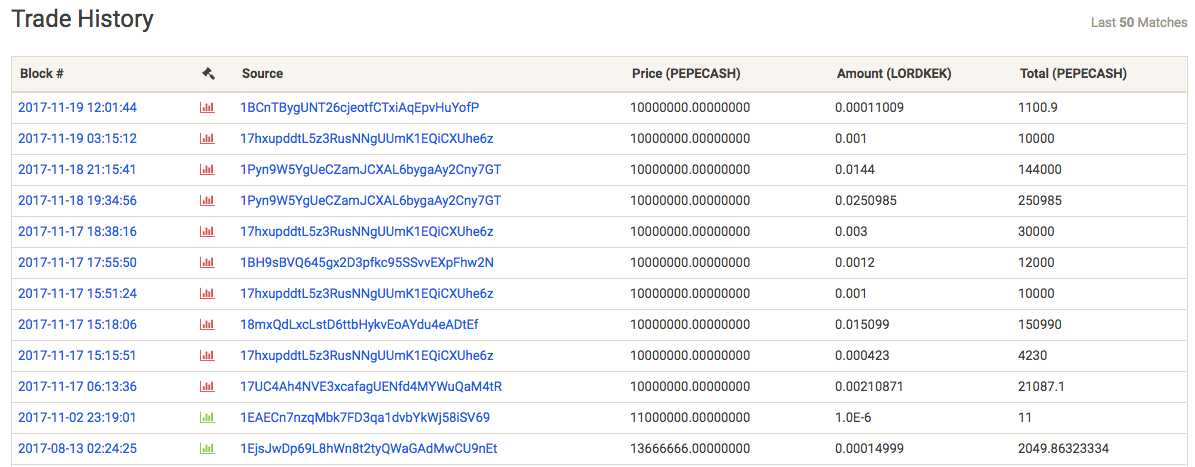Click the Source column header
The image size is (1195, 467).
point(262,74)
